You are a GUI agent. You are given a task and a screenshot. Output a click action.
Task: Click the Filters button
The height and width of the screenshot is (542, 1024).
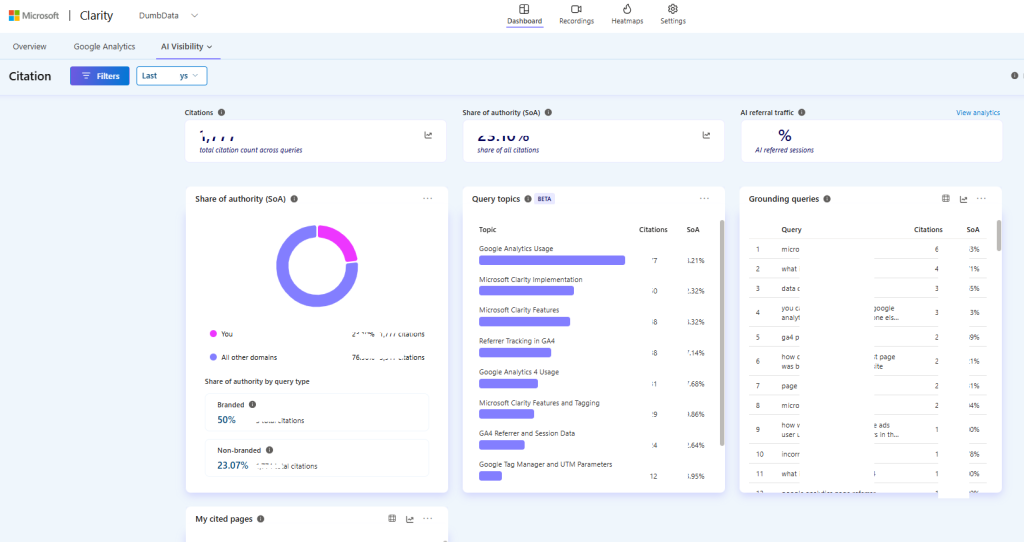100,76
